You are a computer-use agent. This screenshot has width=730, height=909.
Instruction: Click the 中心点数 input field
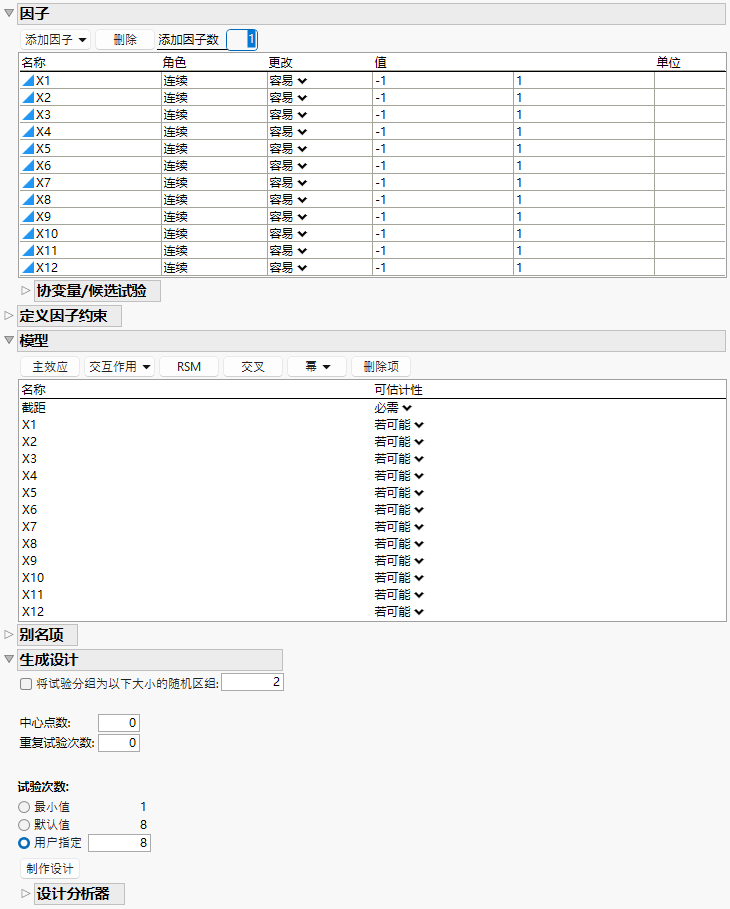pyautogui.click(x=119, y=723)
